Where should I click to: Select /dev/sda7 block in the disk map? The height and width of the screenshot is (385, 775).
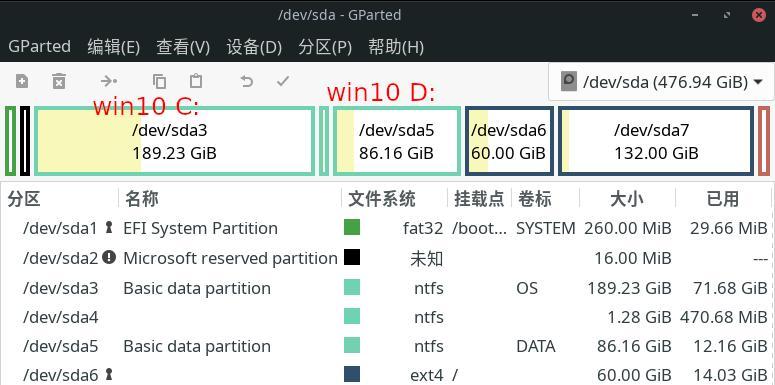coord(656,141)
